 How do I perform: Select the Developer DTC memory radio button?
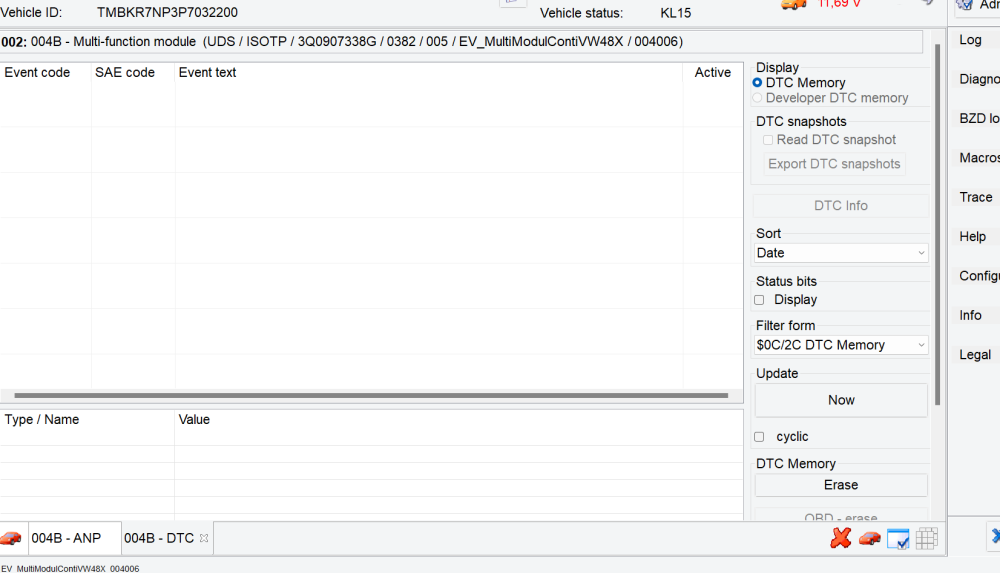[x=757, y=98]
